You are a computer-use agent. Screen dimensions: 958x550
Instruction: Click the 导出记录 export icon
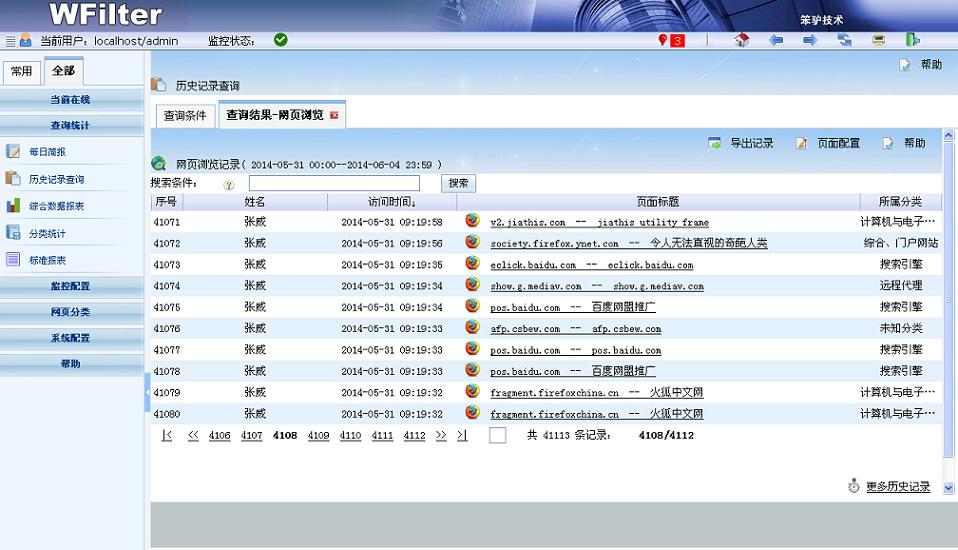[715, 143]
